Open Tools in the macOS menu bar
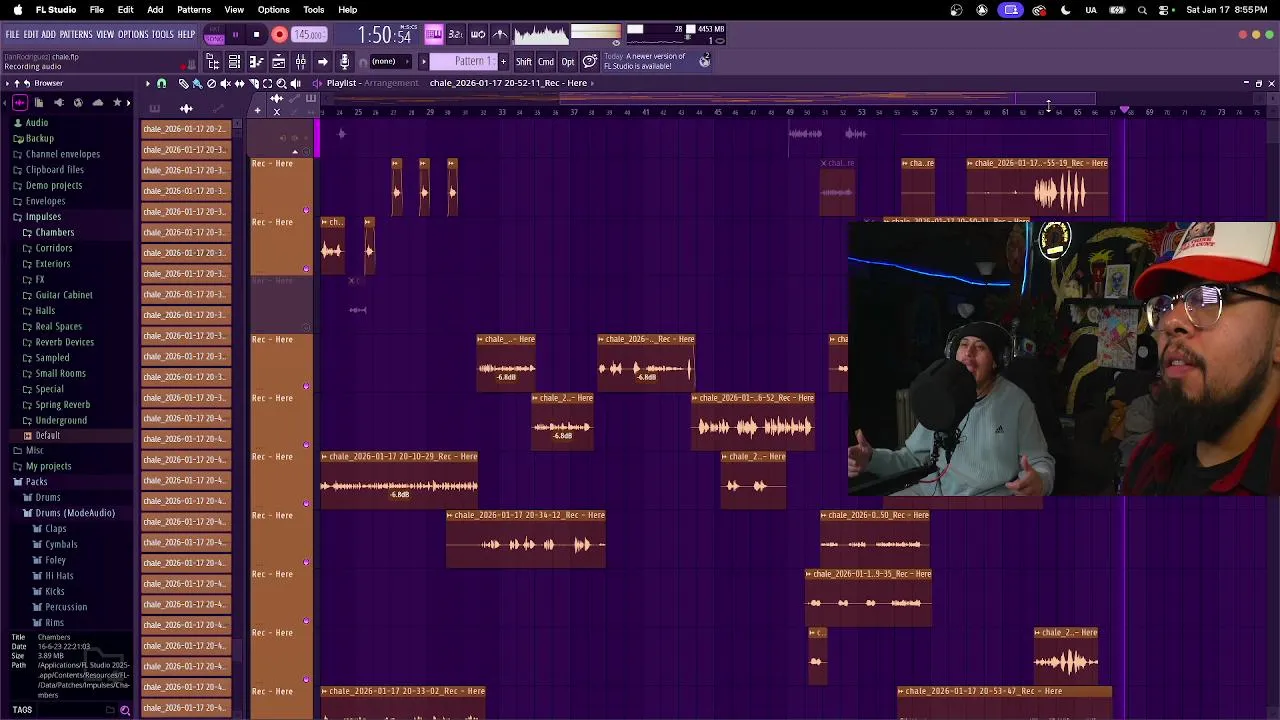 [313, 10]
